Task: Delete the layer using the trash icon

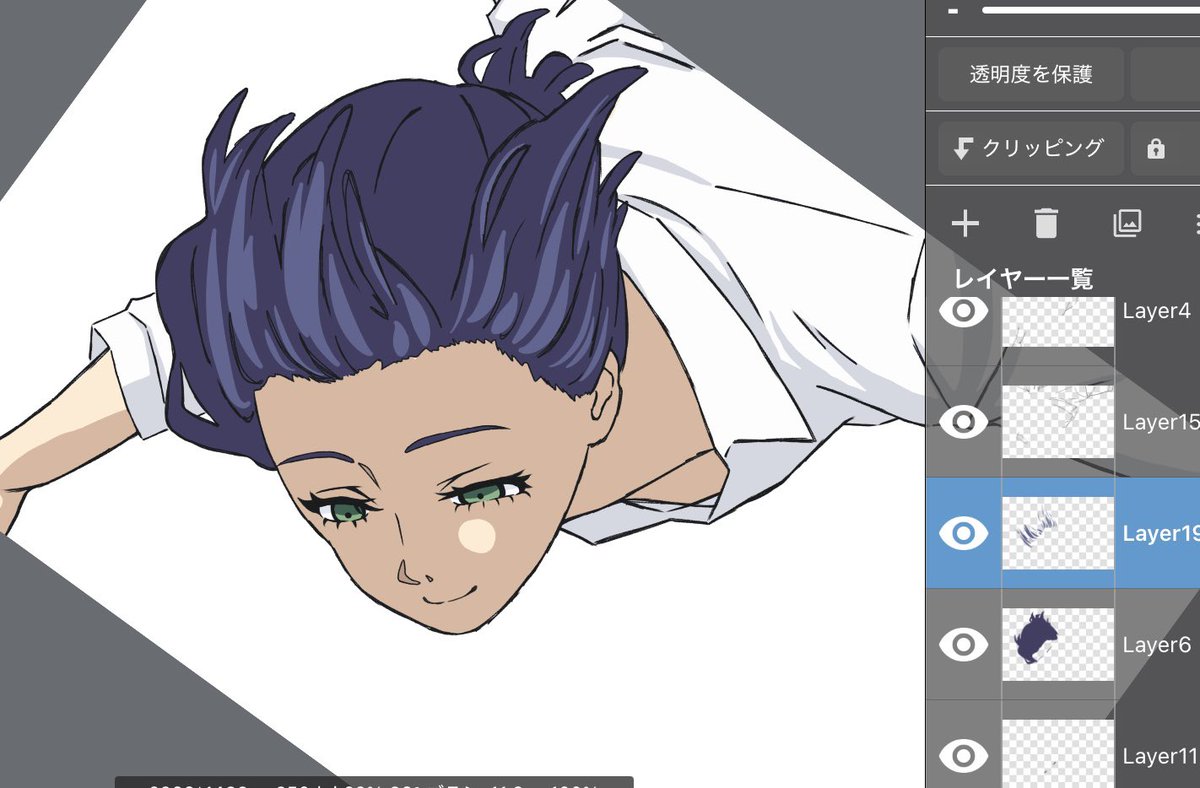Action: tap(1046, 223)
